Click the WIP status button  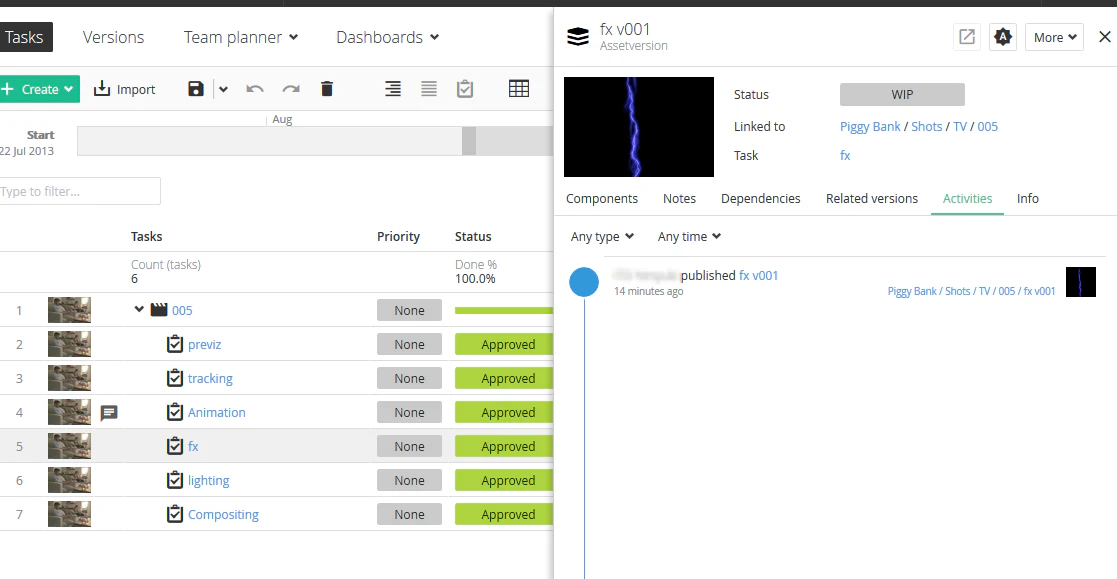[902, 95]
